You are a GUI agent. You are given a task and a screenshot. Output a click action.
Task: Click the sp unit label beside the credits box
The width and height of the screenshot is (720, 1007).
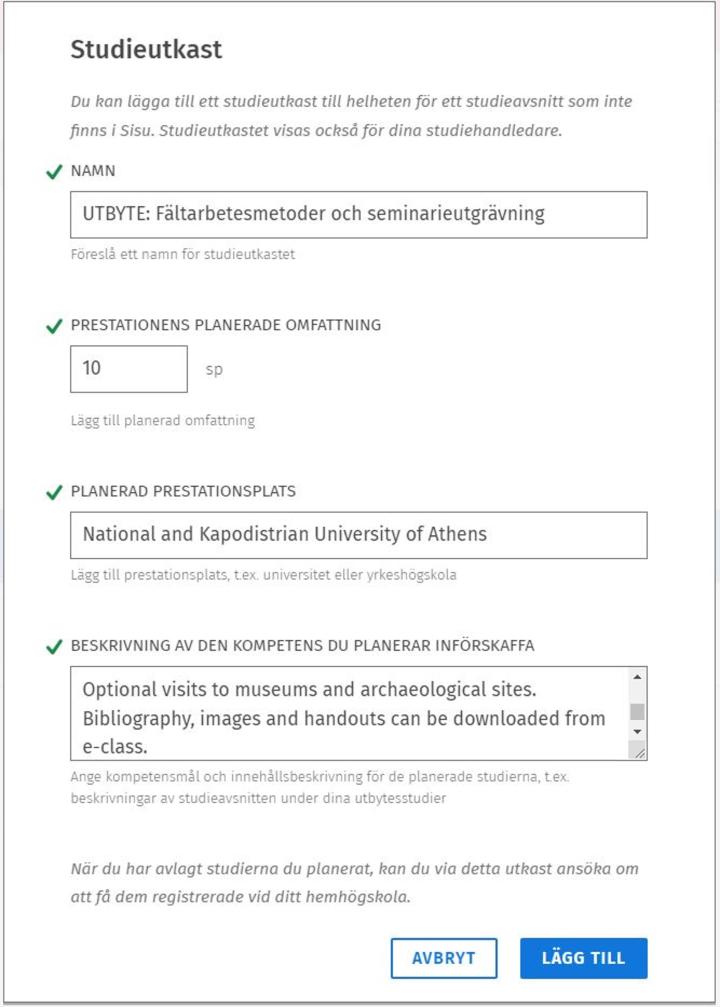(x=214, y=370)
